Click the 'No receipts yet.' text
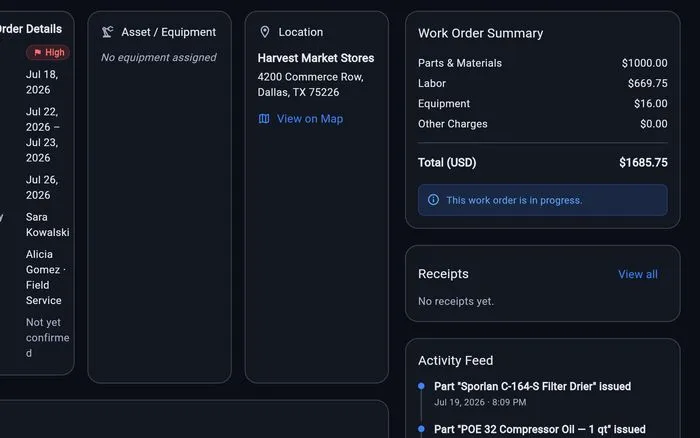700x438 pixels. pyautogui.click(x=456, y=301)
